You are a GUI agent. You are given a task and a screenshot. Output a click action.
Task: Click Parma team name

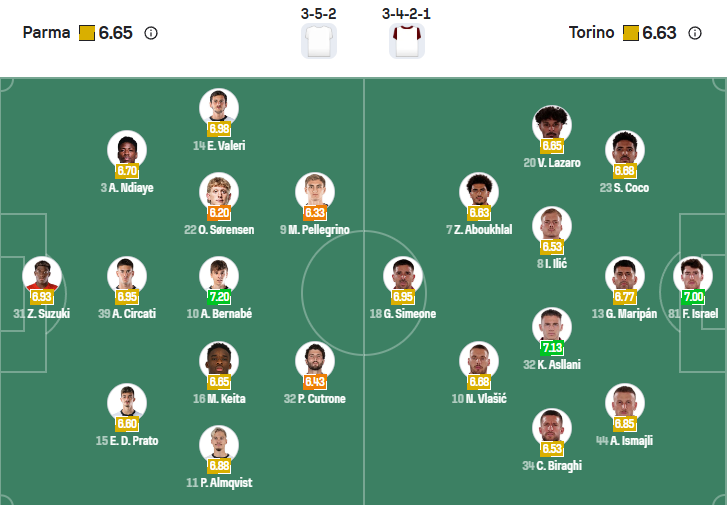47,33
